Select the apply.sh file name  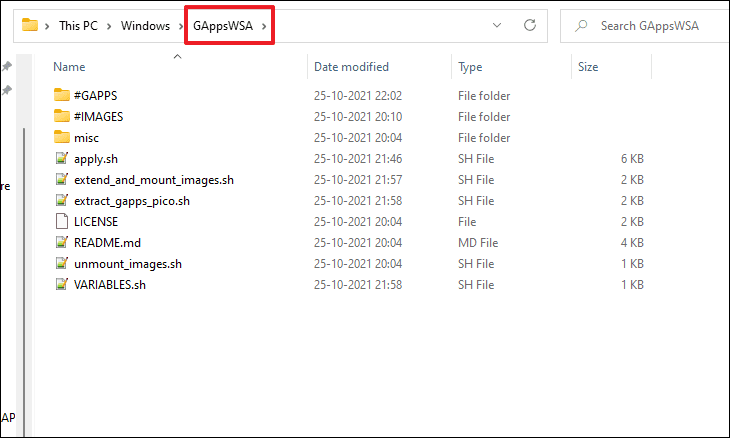95,159
